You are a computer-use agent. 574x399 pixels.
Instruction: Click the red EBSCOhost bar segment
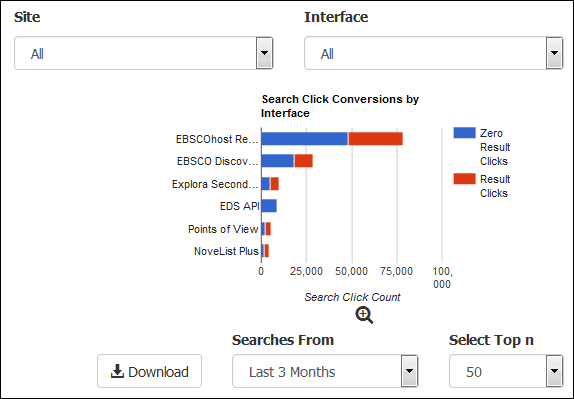376,139
